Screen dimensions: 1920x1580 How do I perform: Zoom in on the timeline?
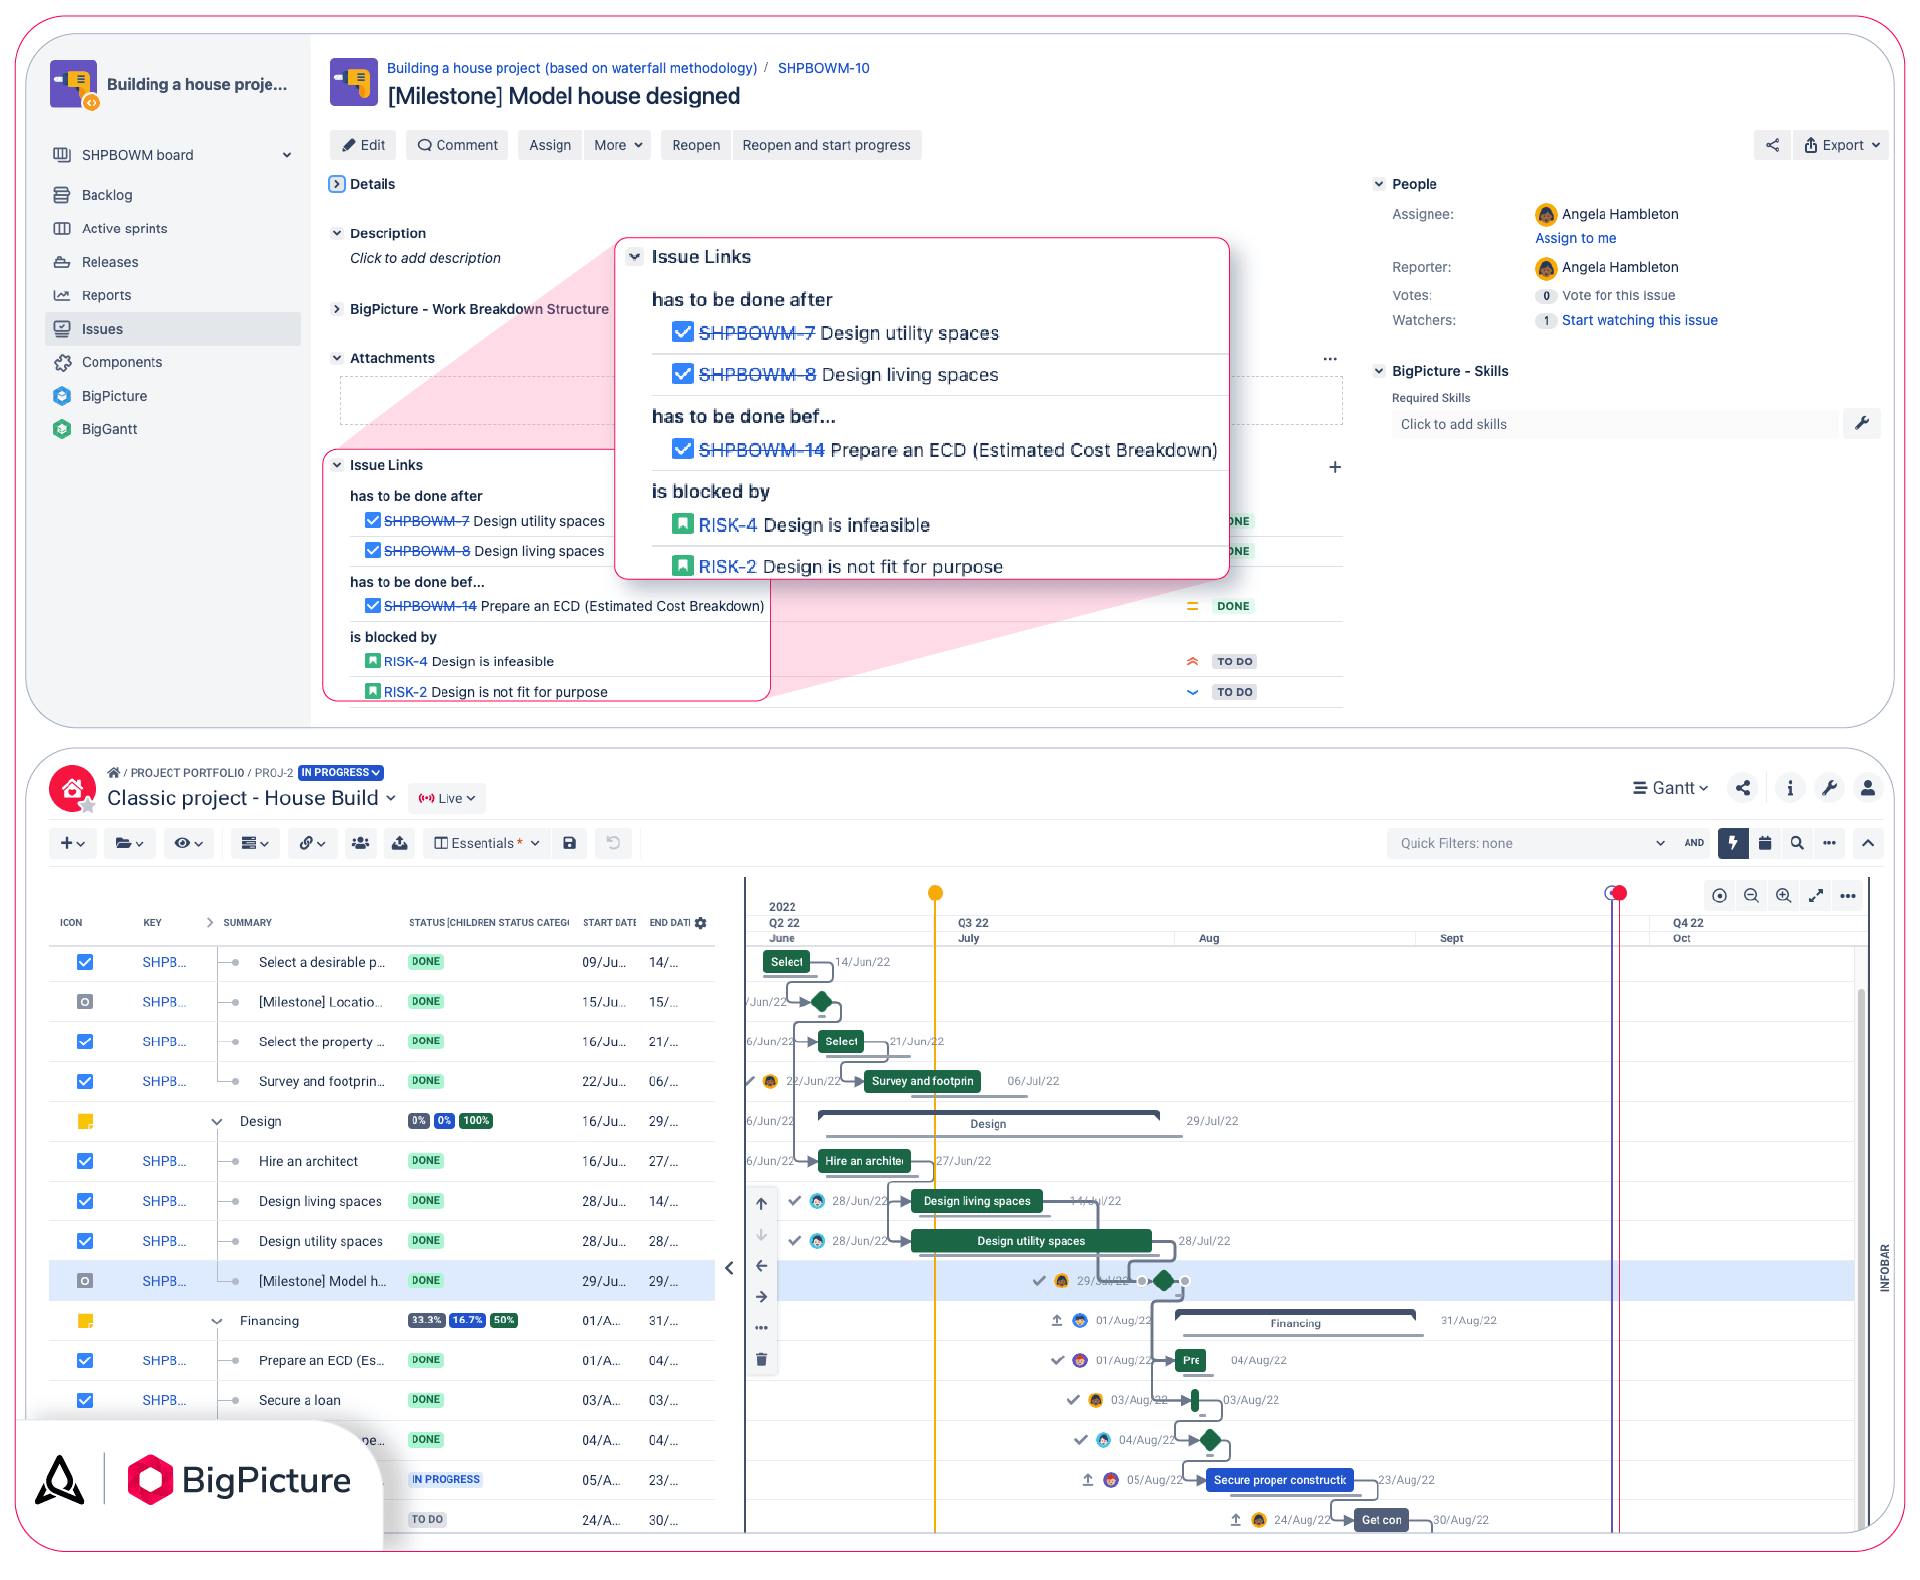pos(1784,895)
